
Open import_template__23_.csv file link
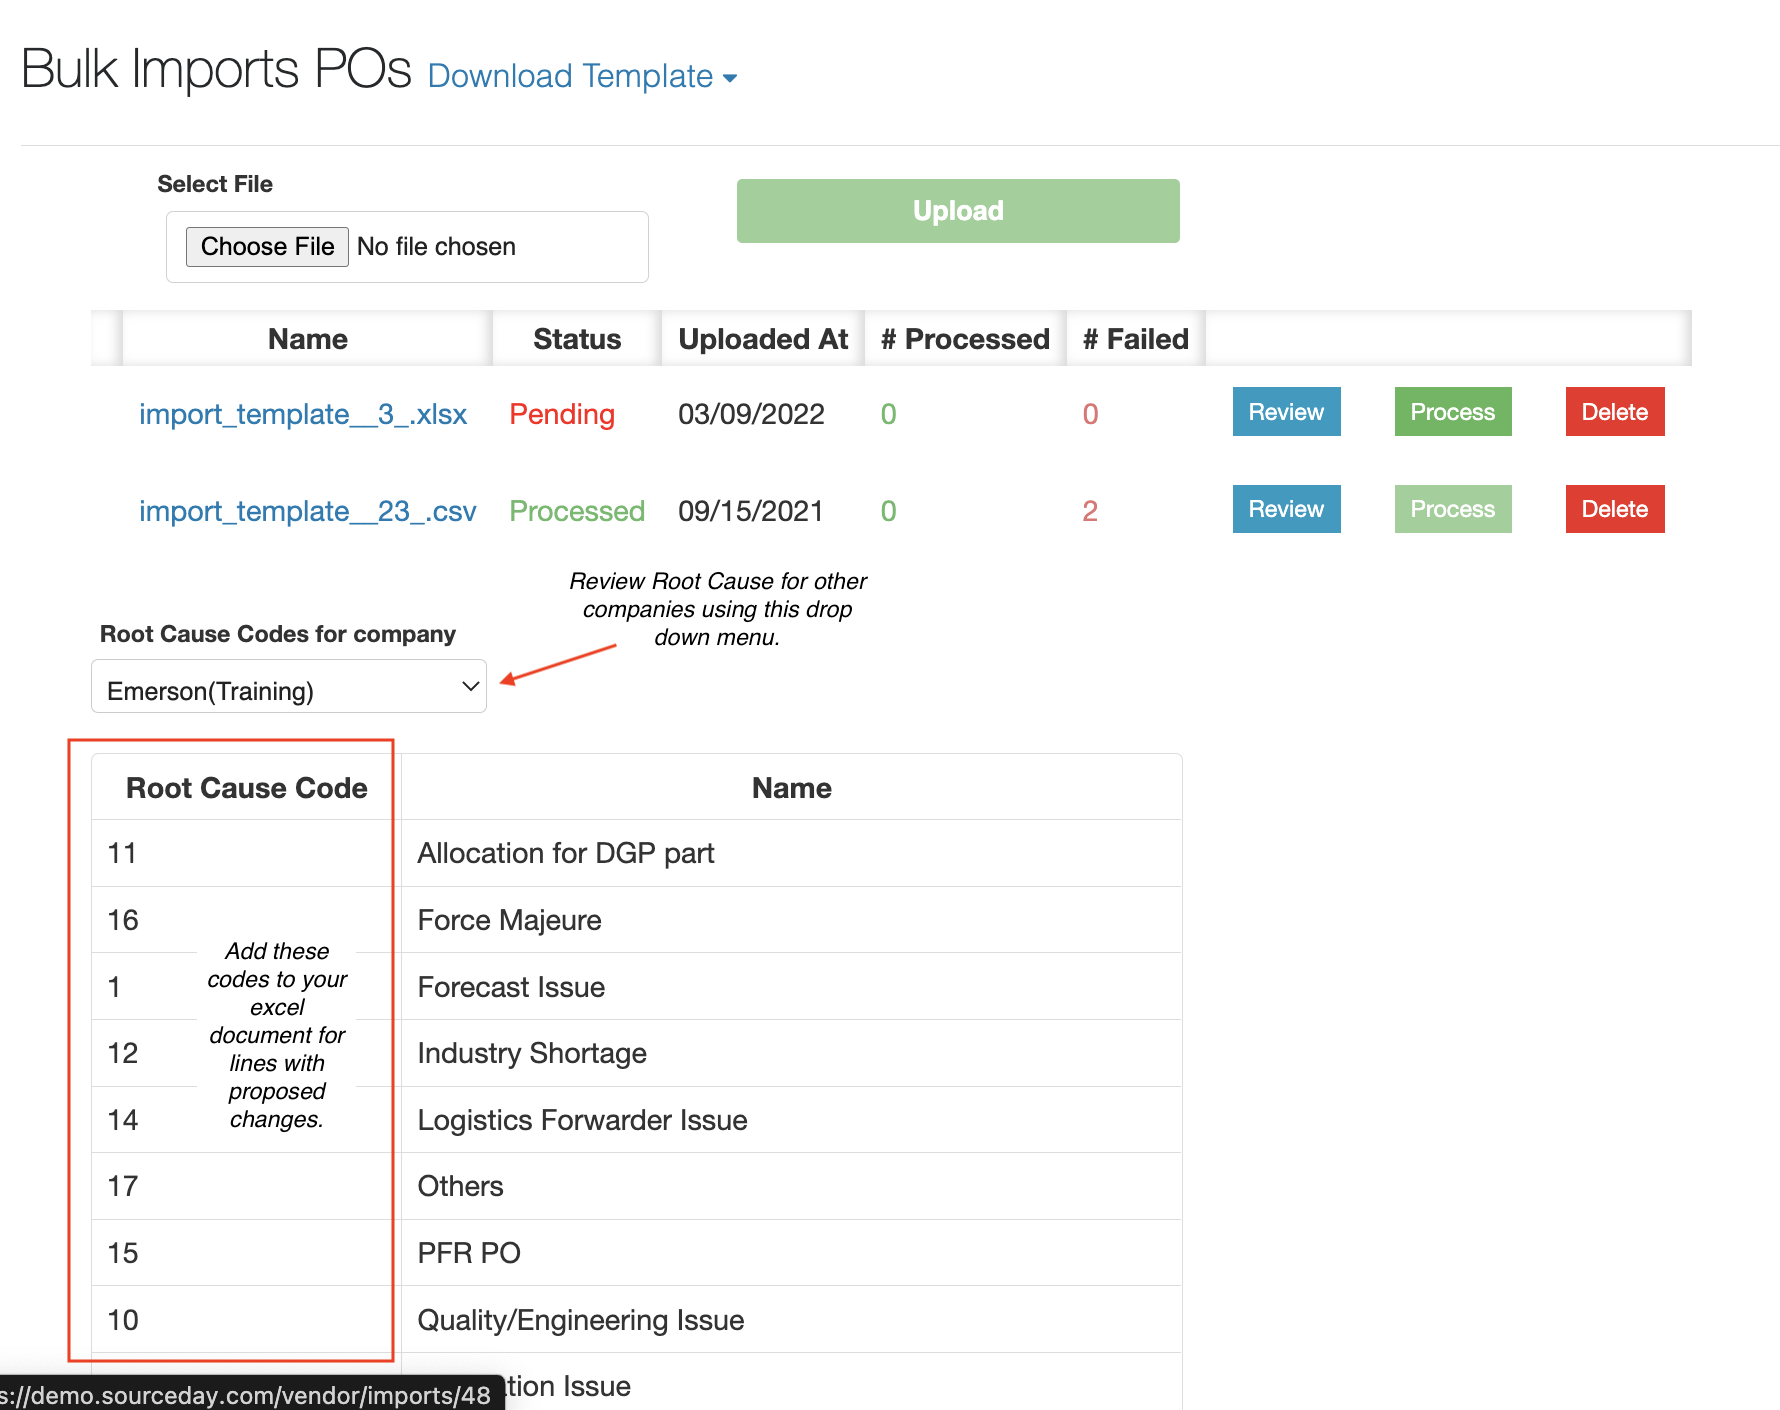click(x=307, y=511)
